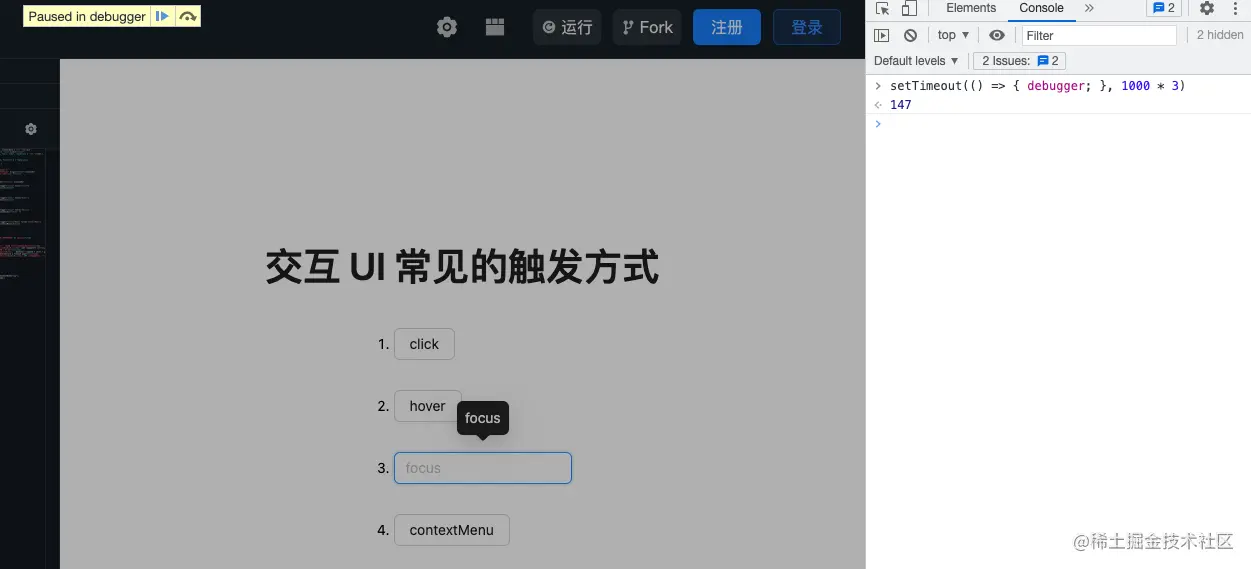Click the click demo button

pos(424,344)
